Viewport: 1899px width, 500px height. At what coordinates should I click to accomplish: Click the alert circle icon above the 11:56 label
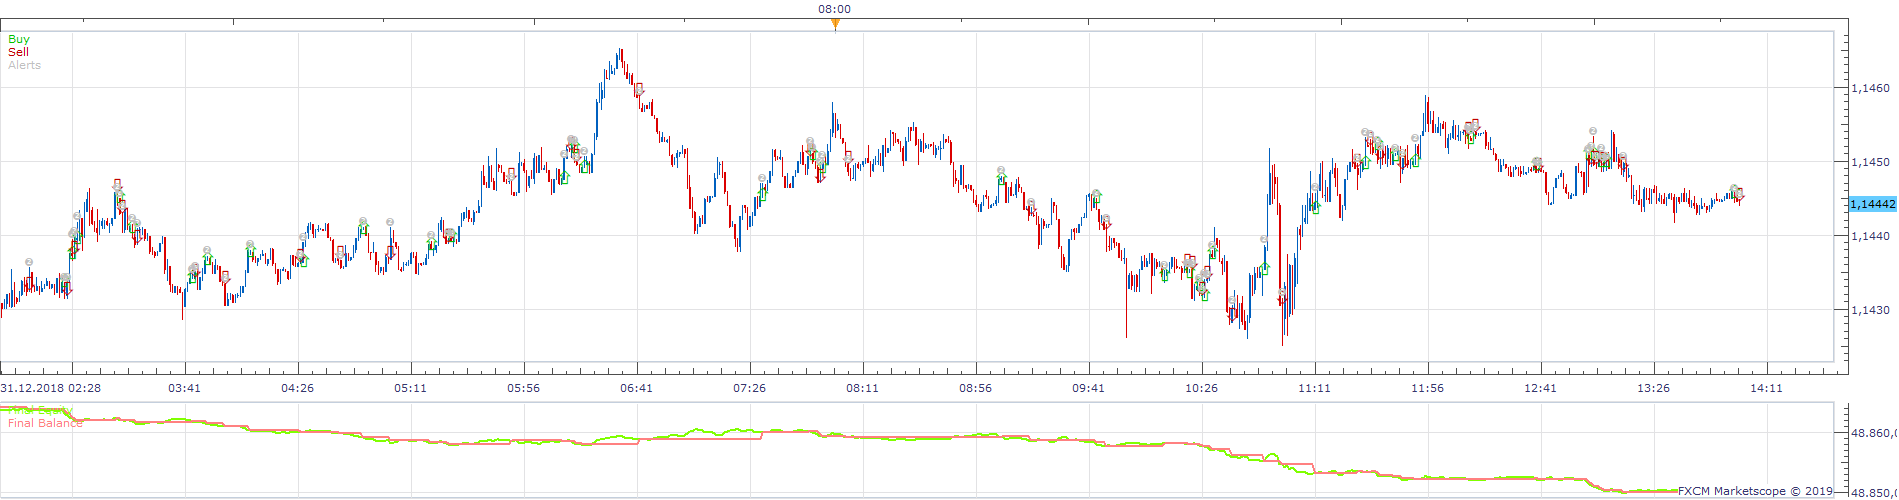point(1415,139)
